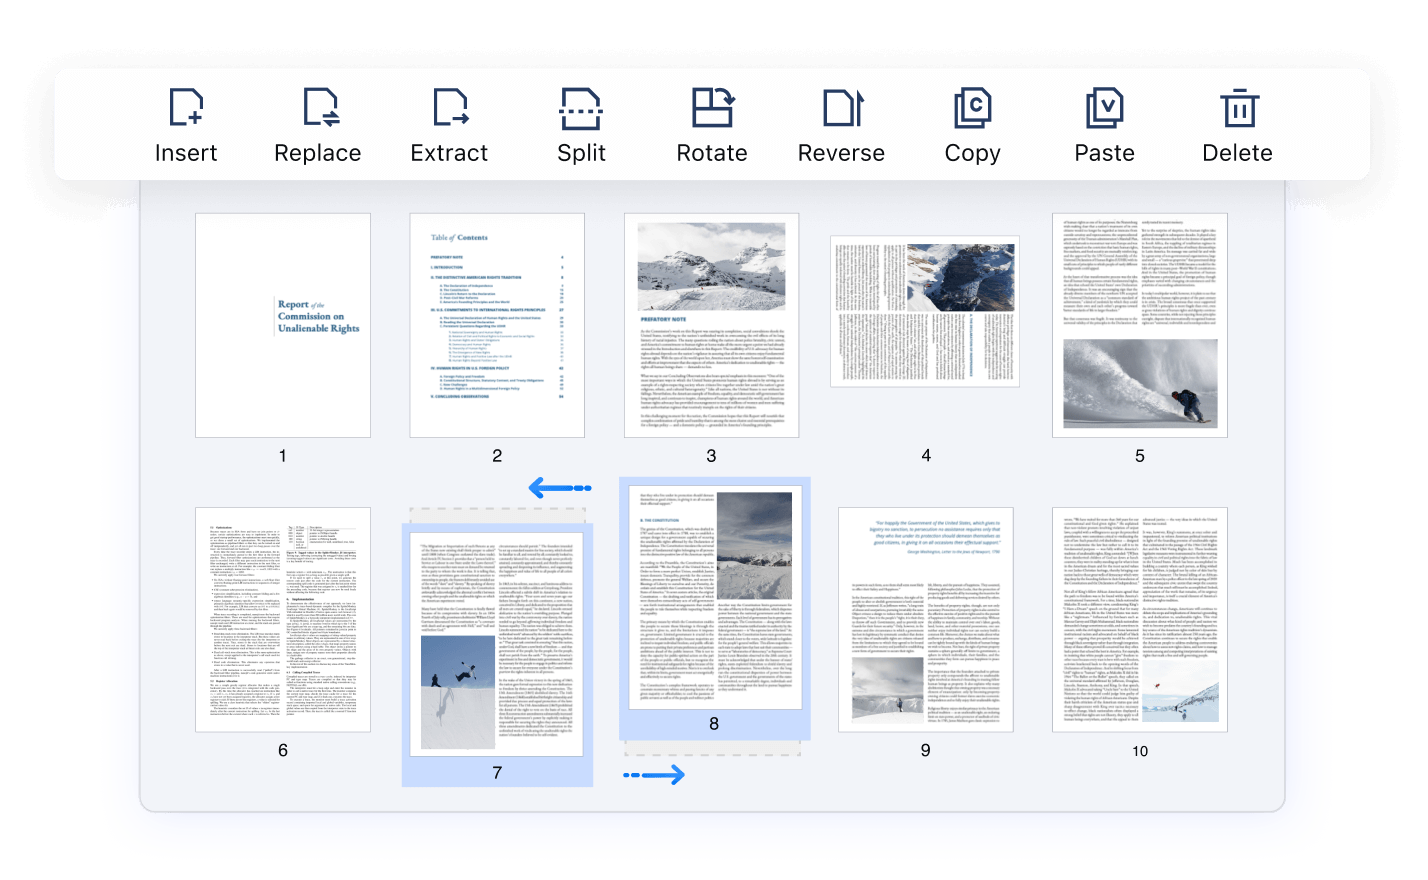Pick the page 9 thumbnail

925,620
